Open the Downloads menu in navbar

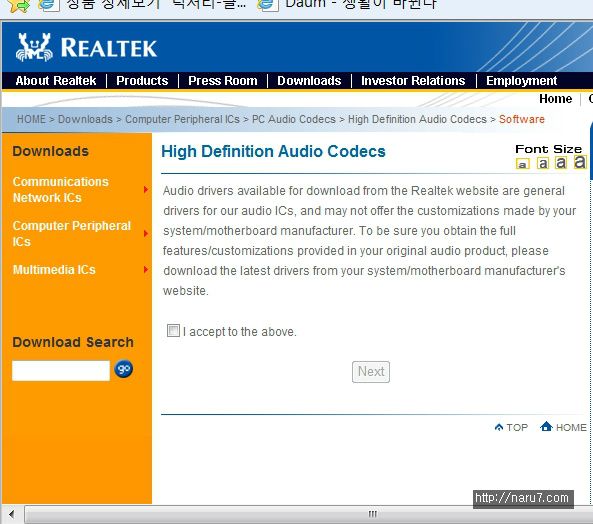point(309,81)
